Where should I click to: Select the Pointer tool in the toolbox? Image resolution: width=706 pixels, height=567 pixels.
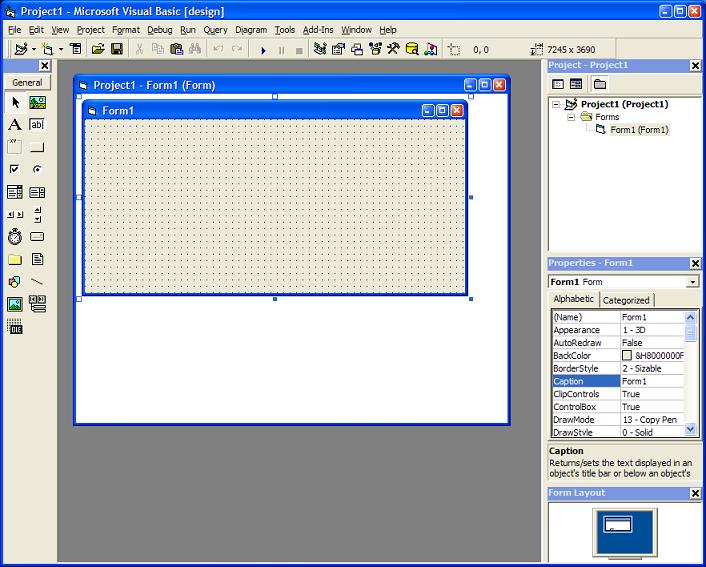15,103
